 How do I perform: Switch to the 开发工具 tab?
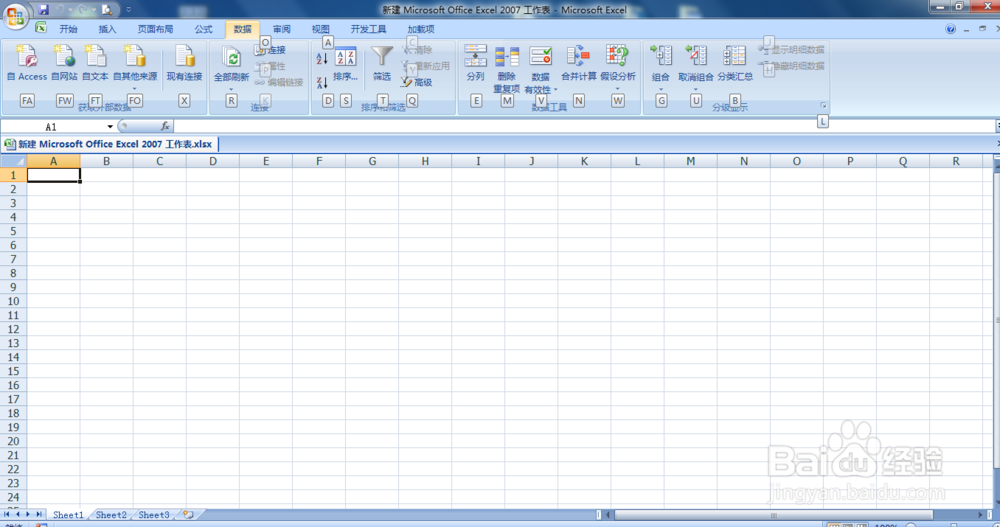click(368, 29)
